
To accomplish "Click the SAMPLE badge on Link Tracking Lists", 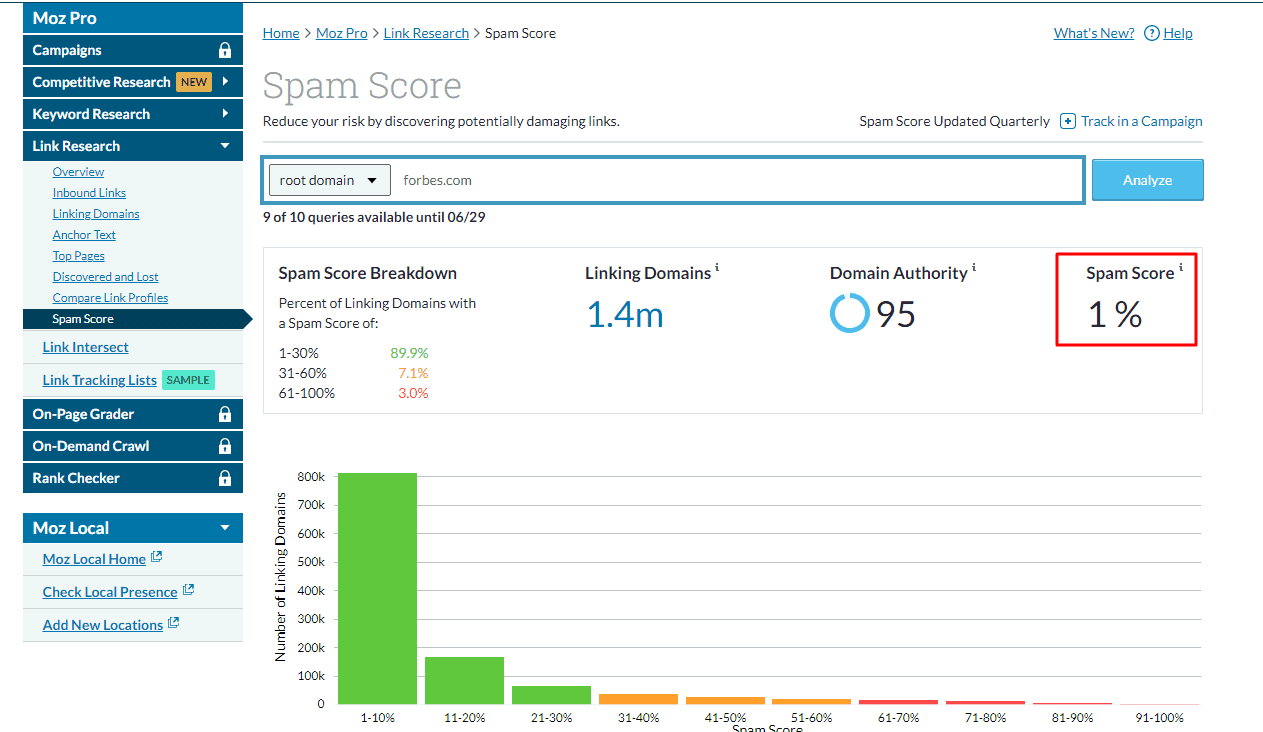I will click(188, 380).
